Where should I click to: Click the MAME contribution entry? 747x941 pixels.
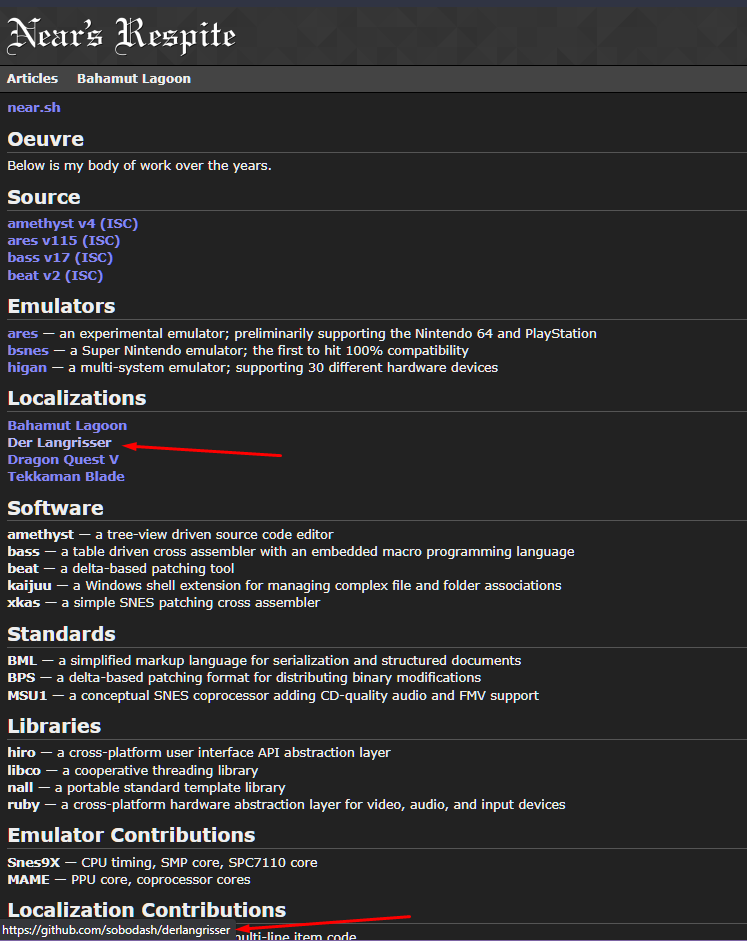tap(28, 880)
